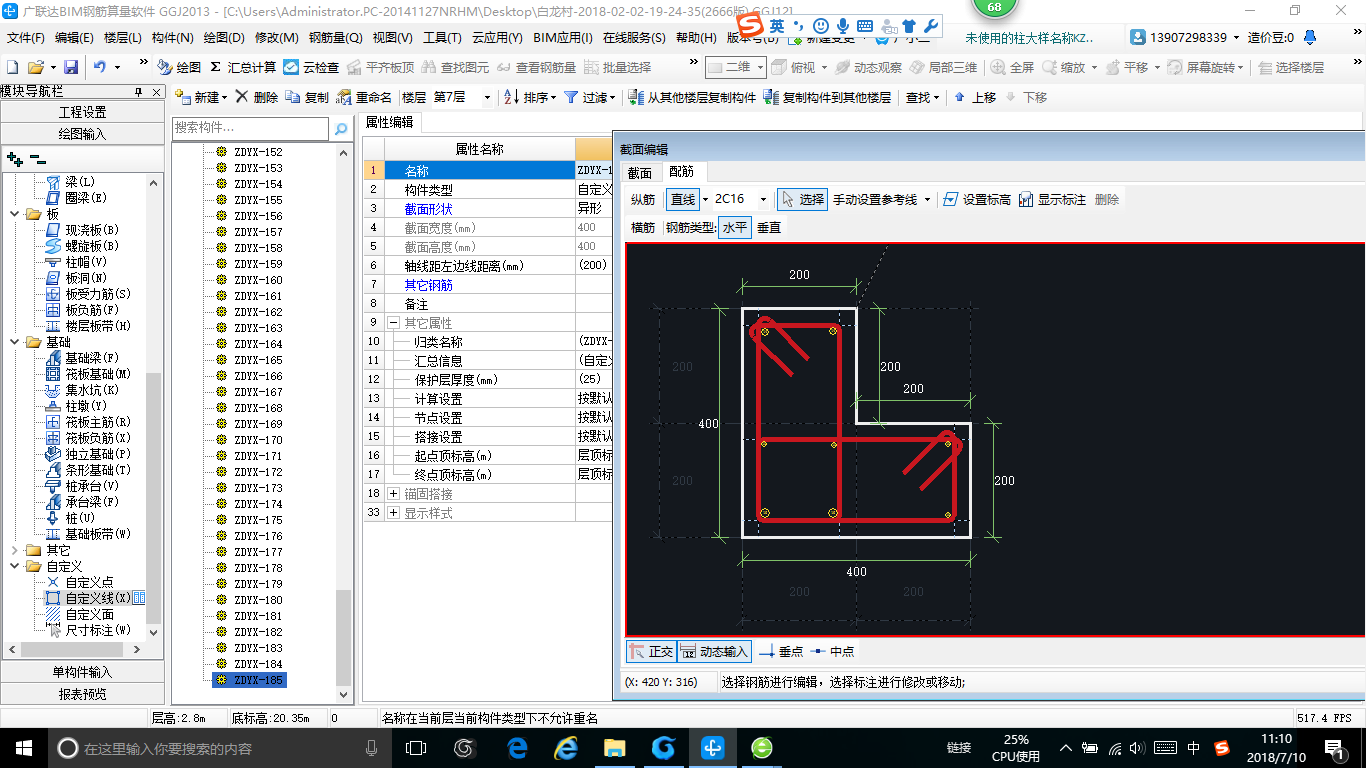Click the 绘图输入 button
This screenshot has height=768, width=1366.
click(82, 133)
